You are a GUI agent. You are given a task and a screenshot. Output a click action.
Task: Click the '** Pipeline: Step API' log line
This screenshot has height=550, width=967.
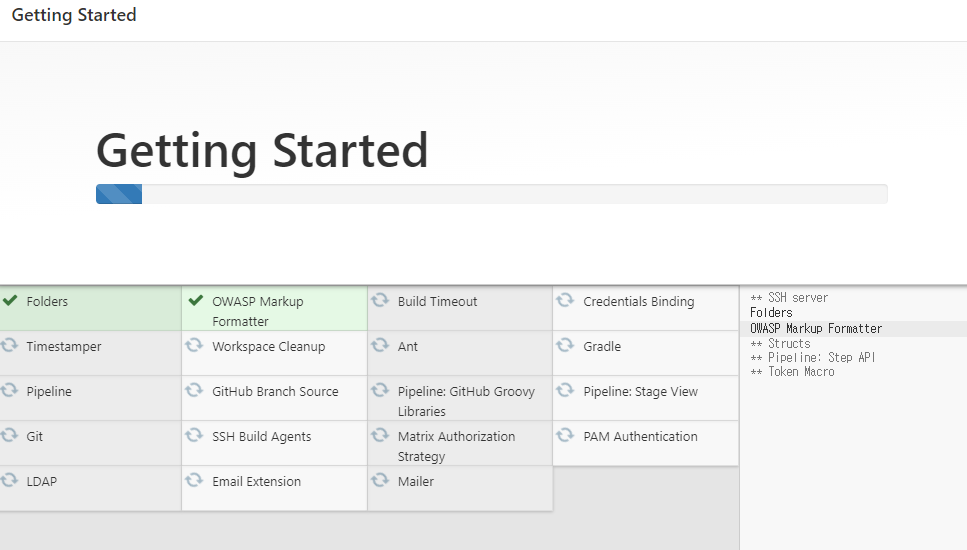click(812, 358)
